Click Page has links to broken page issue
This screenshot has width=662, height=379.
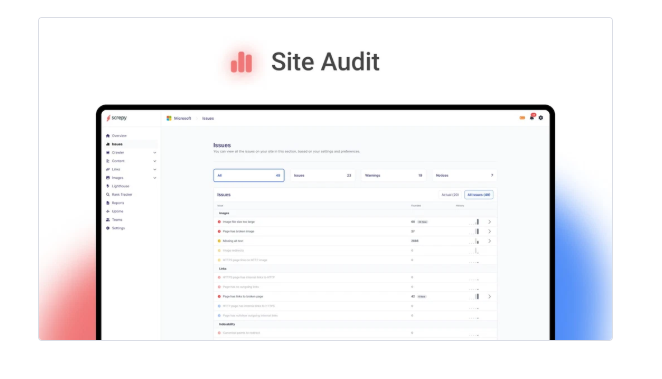(243, 297)
